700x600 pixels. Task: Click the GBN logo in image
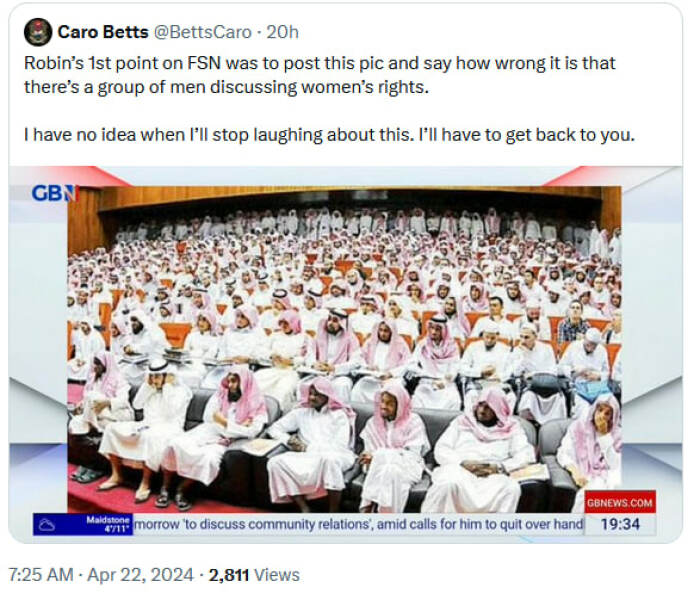click(55, 193)
